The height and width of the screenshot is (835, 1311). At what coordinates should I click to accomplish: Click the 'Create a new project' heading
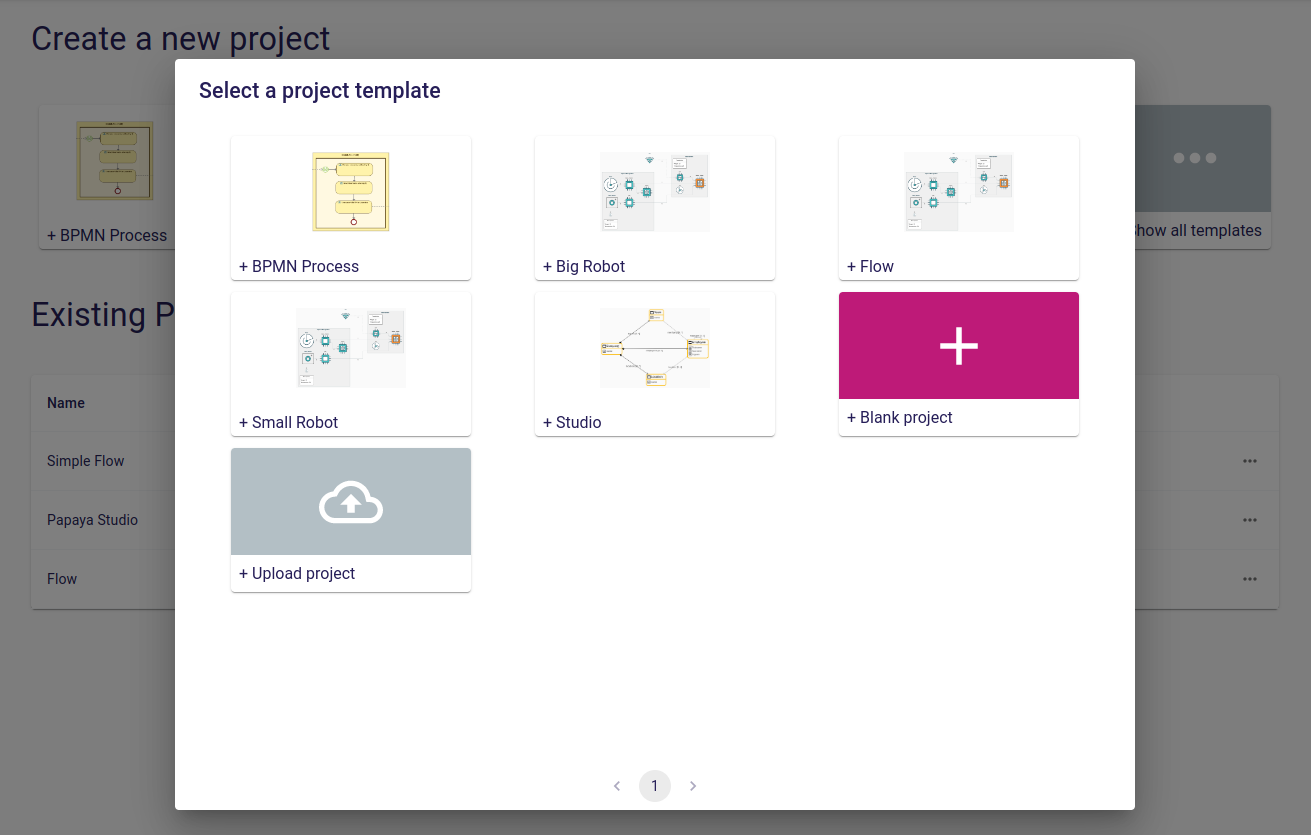coord(181,38)
